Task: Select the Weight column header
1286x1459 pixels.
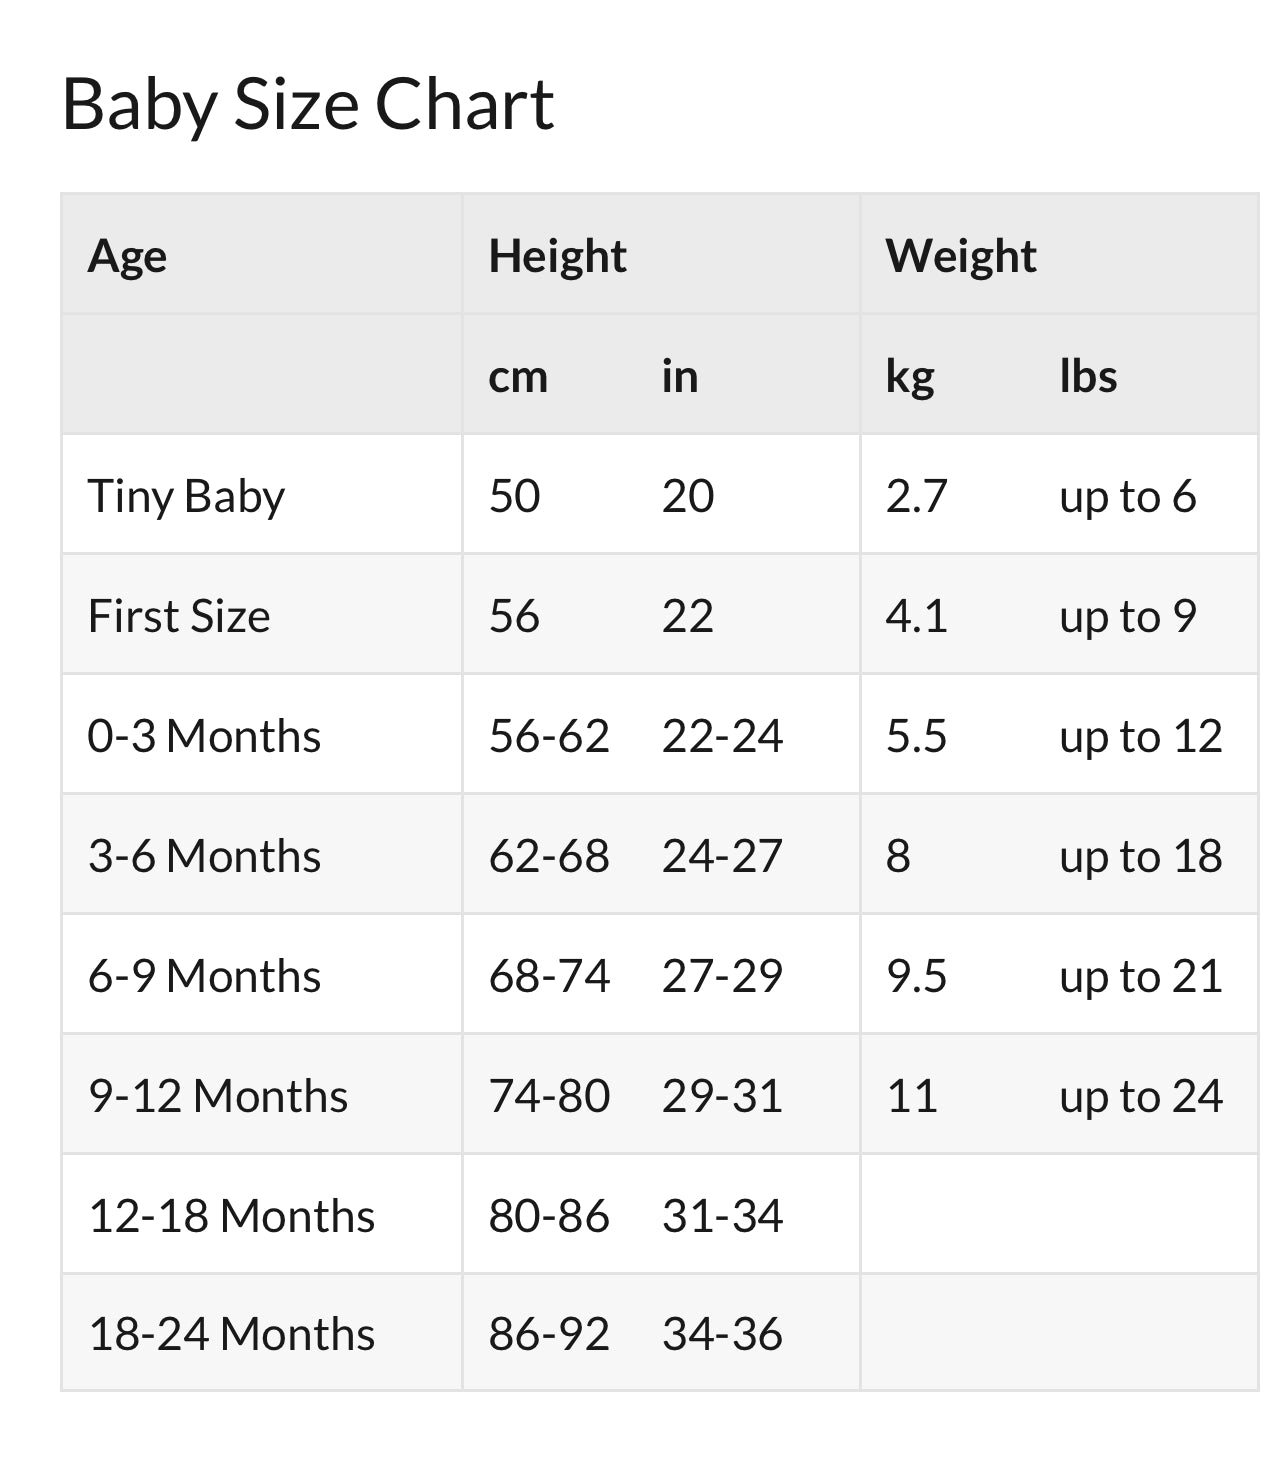Action: tap(960, 256)
